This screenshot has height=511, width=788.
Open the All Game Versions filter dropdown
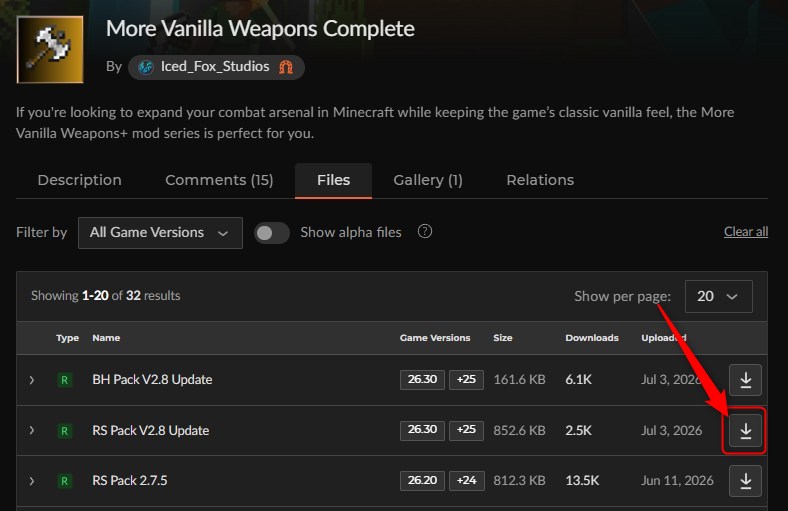[x=160, y=233]
